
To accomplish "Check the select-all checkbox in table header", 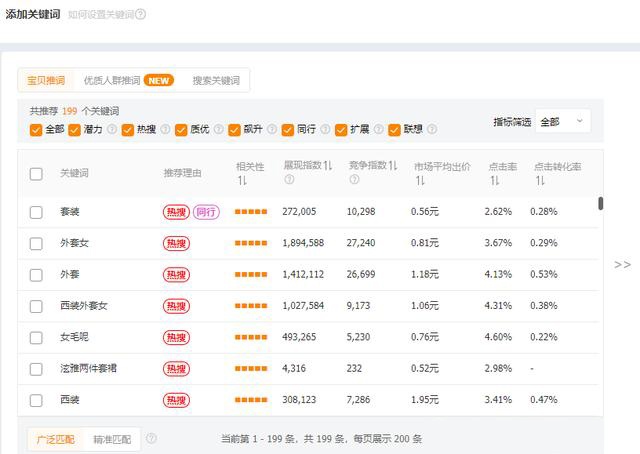I will [36, 174].
